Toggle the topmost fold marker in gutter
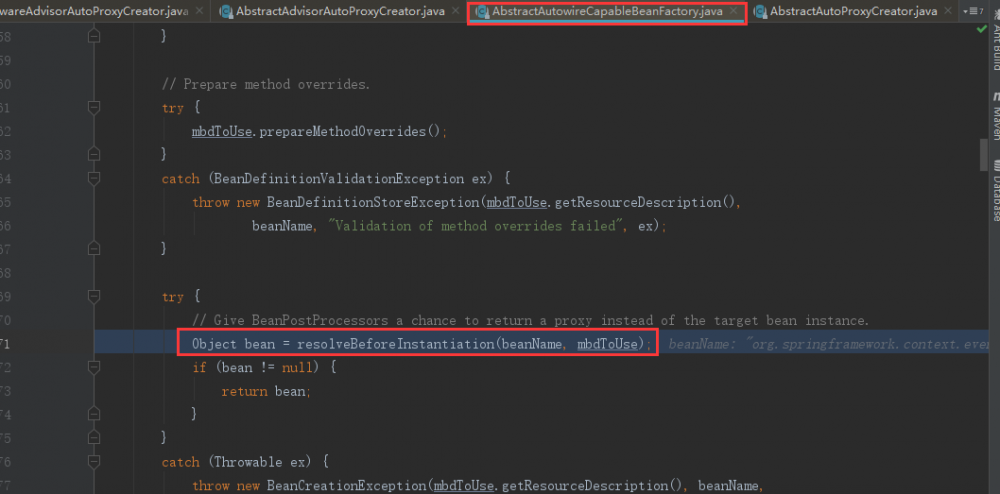Viewport: 1000px width, 494px height. pyautogui.click(x=94, y=36)
